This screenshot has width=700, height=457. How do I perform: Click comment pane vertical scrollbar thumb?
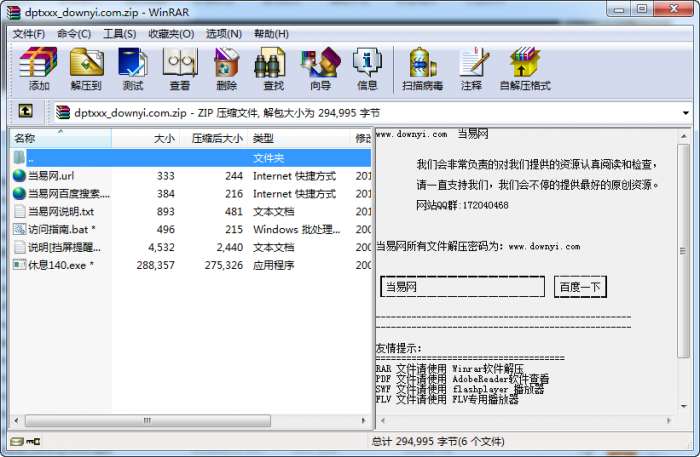(x=683, y=251)
